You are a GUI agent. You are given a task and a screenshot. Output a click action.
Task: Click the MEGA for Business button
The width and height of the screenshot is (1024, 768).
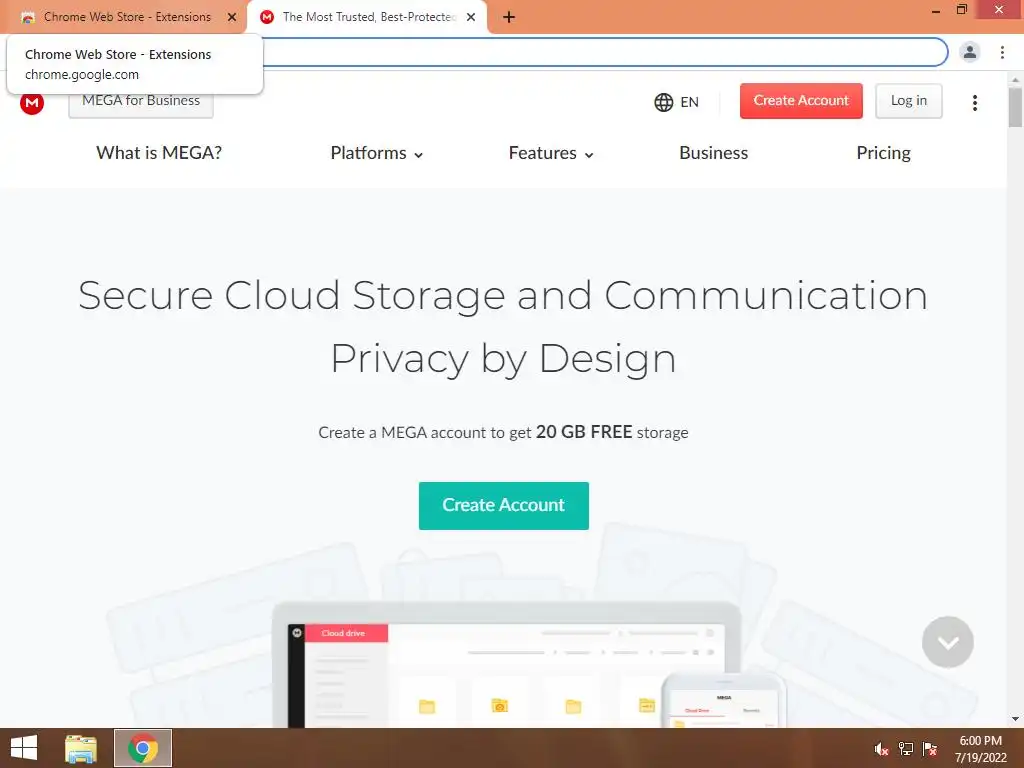(141, 101)
